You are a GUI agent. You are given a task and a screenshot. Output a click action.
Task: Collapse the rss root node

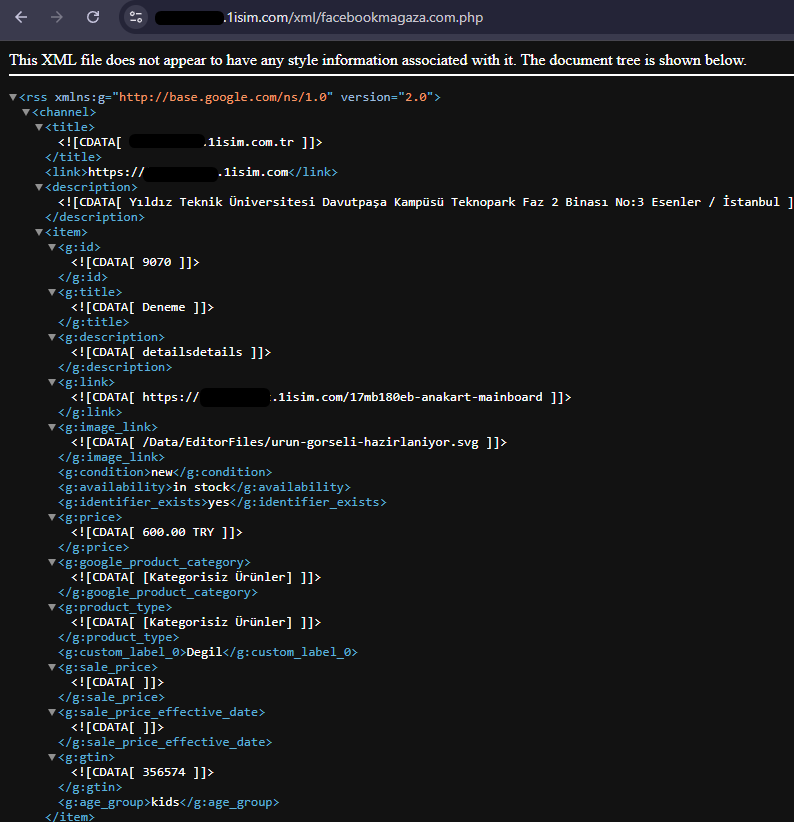click(x=13, y=97)
